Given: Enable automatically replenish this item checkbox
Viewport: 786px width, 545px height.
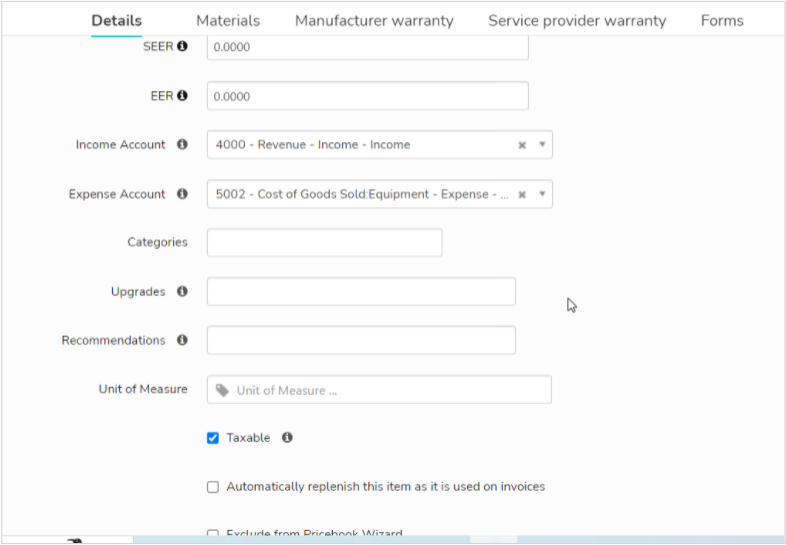Looking at the screenshot, I should click(213, 487).
